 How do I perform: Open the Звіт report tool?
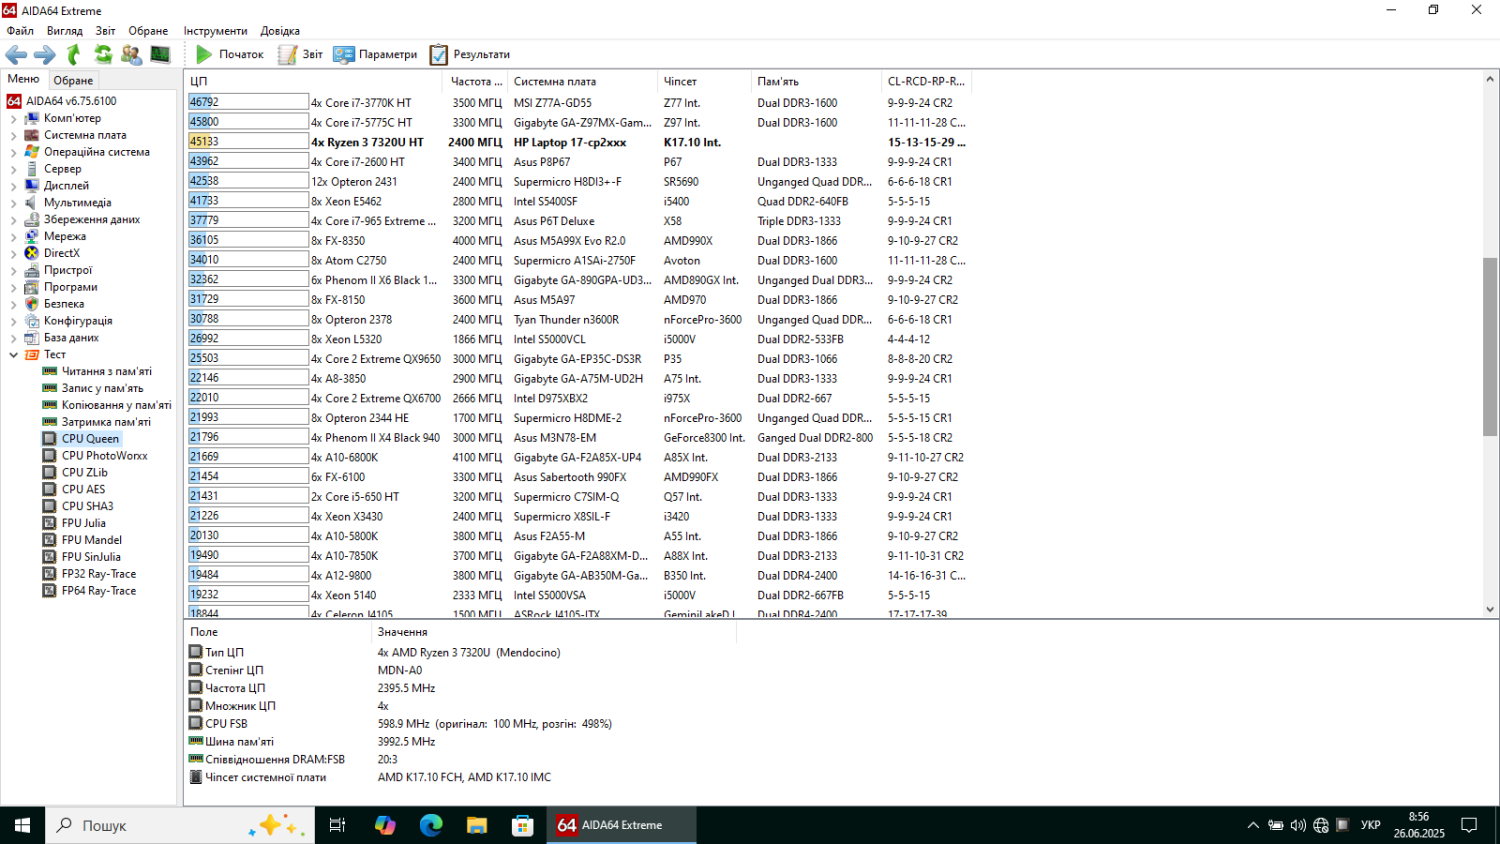[300, 55]
